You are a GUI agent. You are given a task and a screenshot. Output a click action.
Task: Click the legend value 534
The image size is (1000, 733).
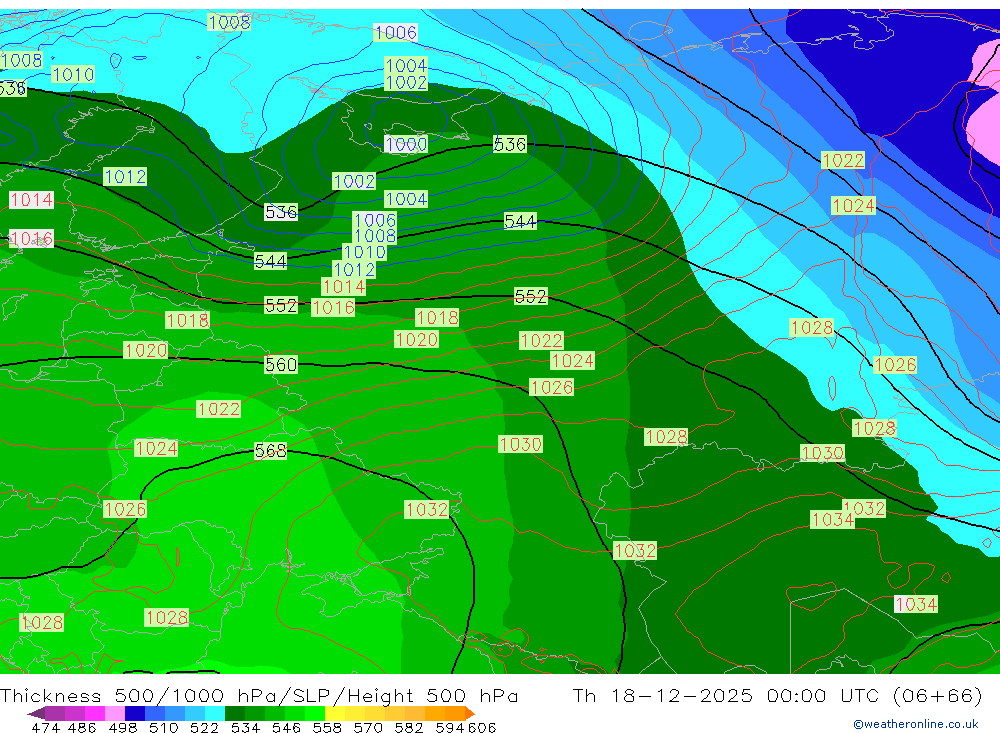coord(246,727)
